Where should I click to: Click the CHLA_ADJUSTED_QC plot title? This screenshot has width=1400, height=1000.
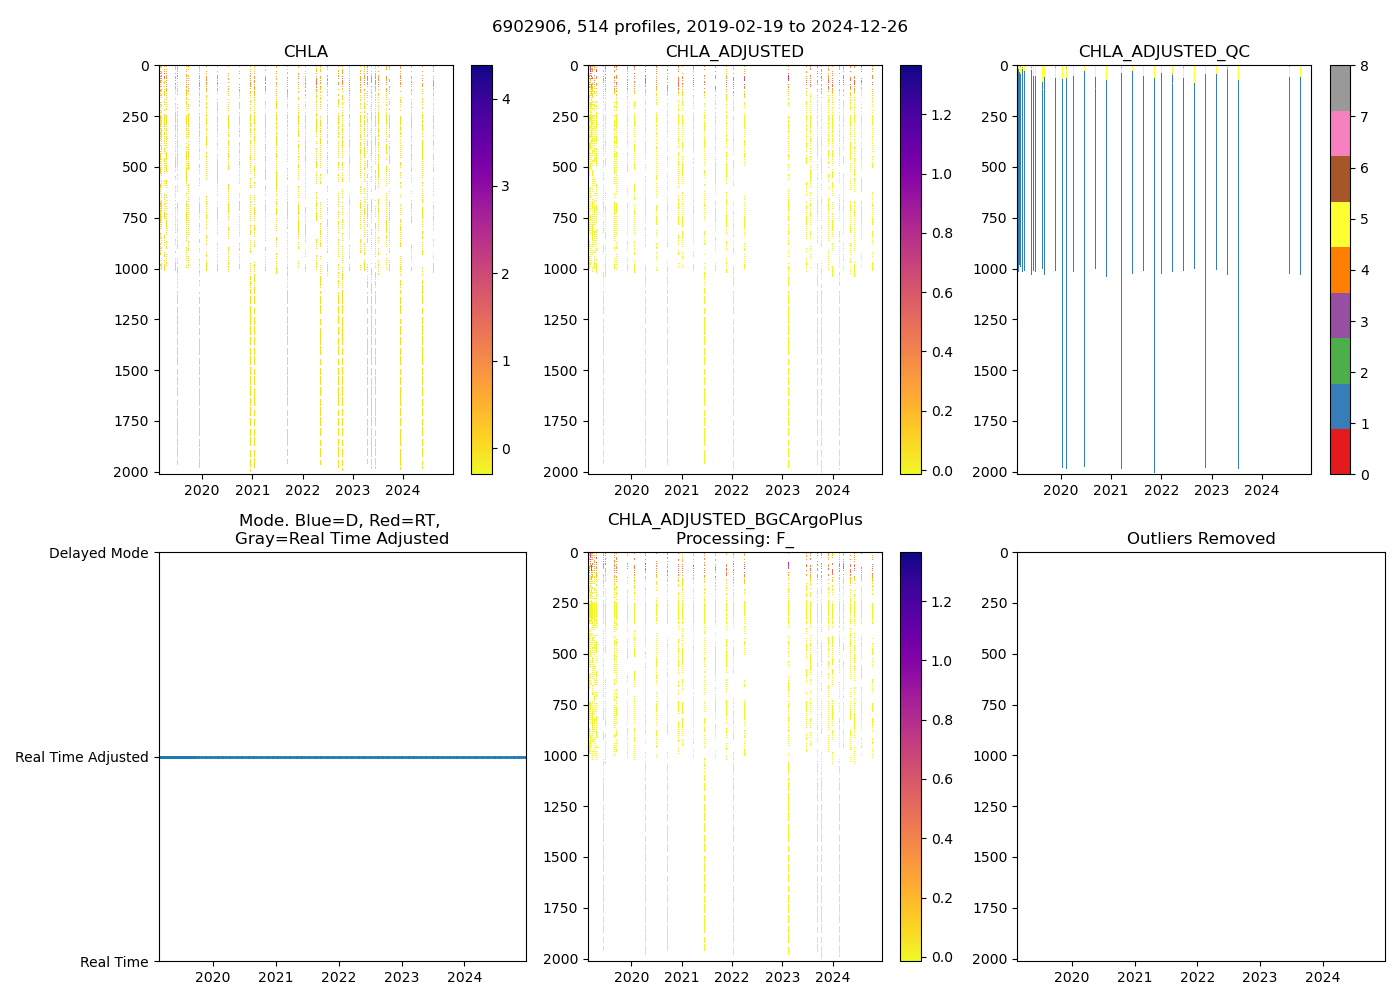pyautogui.click(x=1163, y=52)
